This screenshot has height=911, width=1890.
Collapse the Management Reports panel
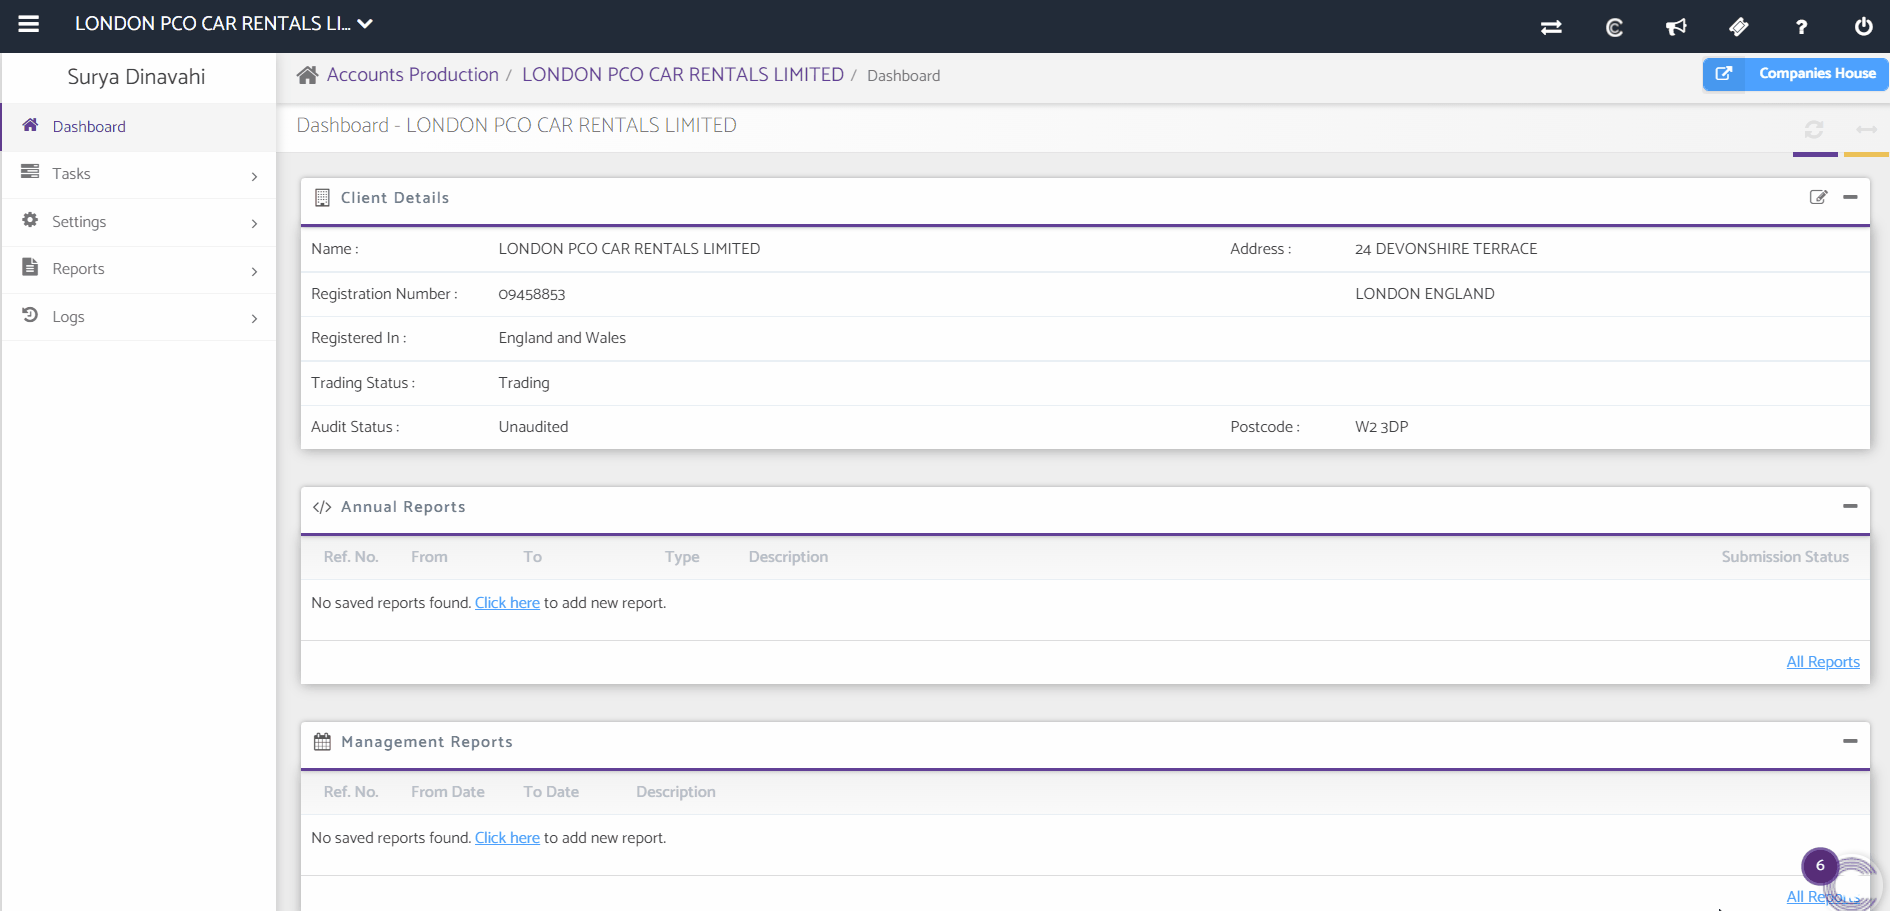(1850, 741)
